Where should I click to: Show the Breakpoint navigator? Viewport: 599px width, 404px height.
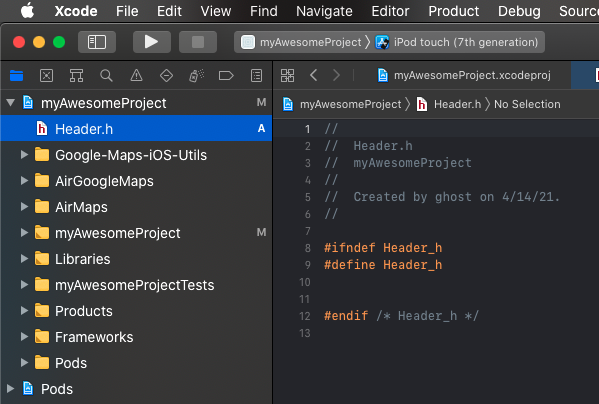coord(226,76)
